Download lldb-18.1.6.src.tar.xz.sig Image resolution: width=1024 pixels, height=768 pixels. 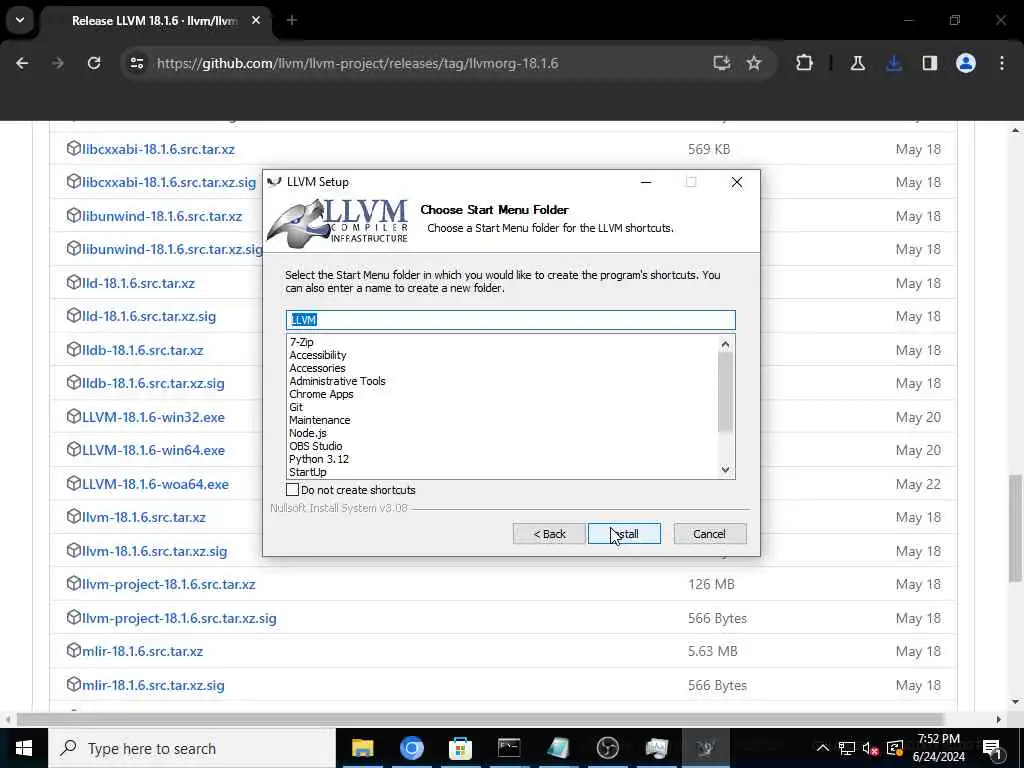153,383
